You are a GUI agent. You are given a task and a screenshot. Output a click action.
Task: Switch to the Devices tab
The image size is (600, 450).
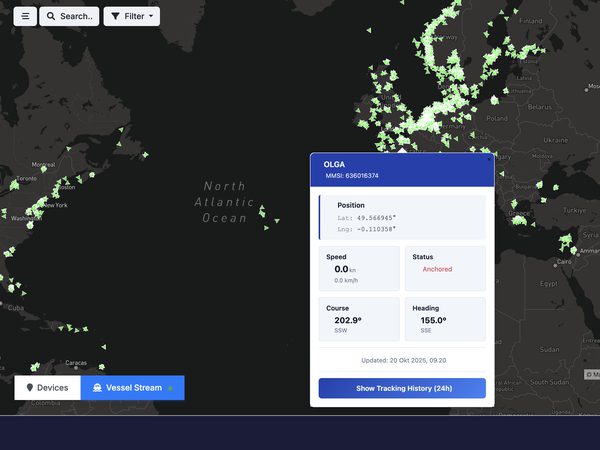pos(47,388)
